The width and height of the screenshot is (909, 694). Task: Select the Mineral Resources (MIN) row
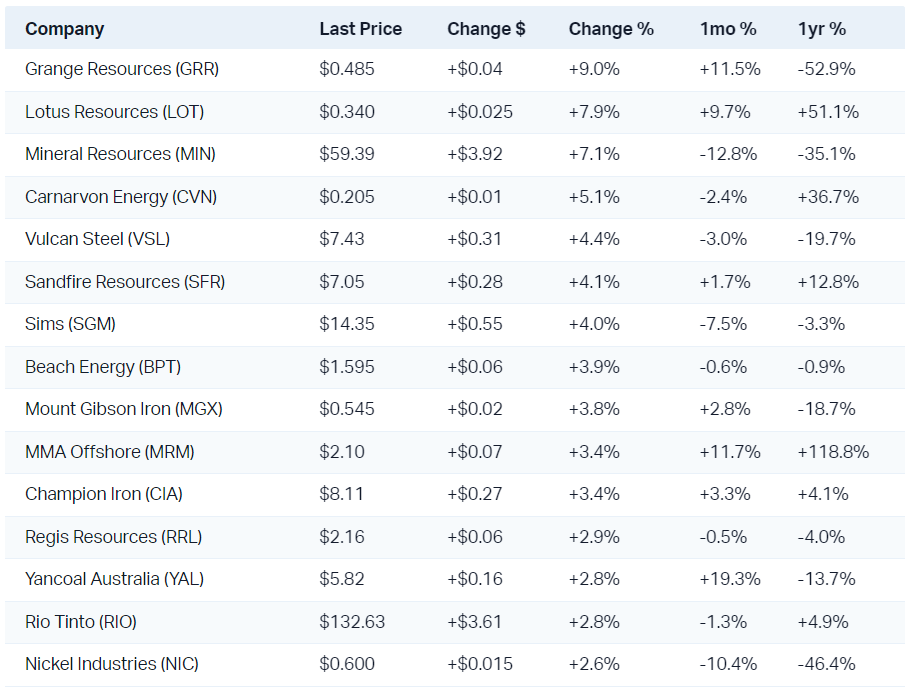click(x=120, y=154)
